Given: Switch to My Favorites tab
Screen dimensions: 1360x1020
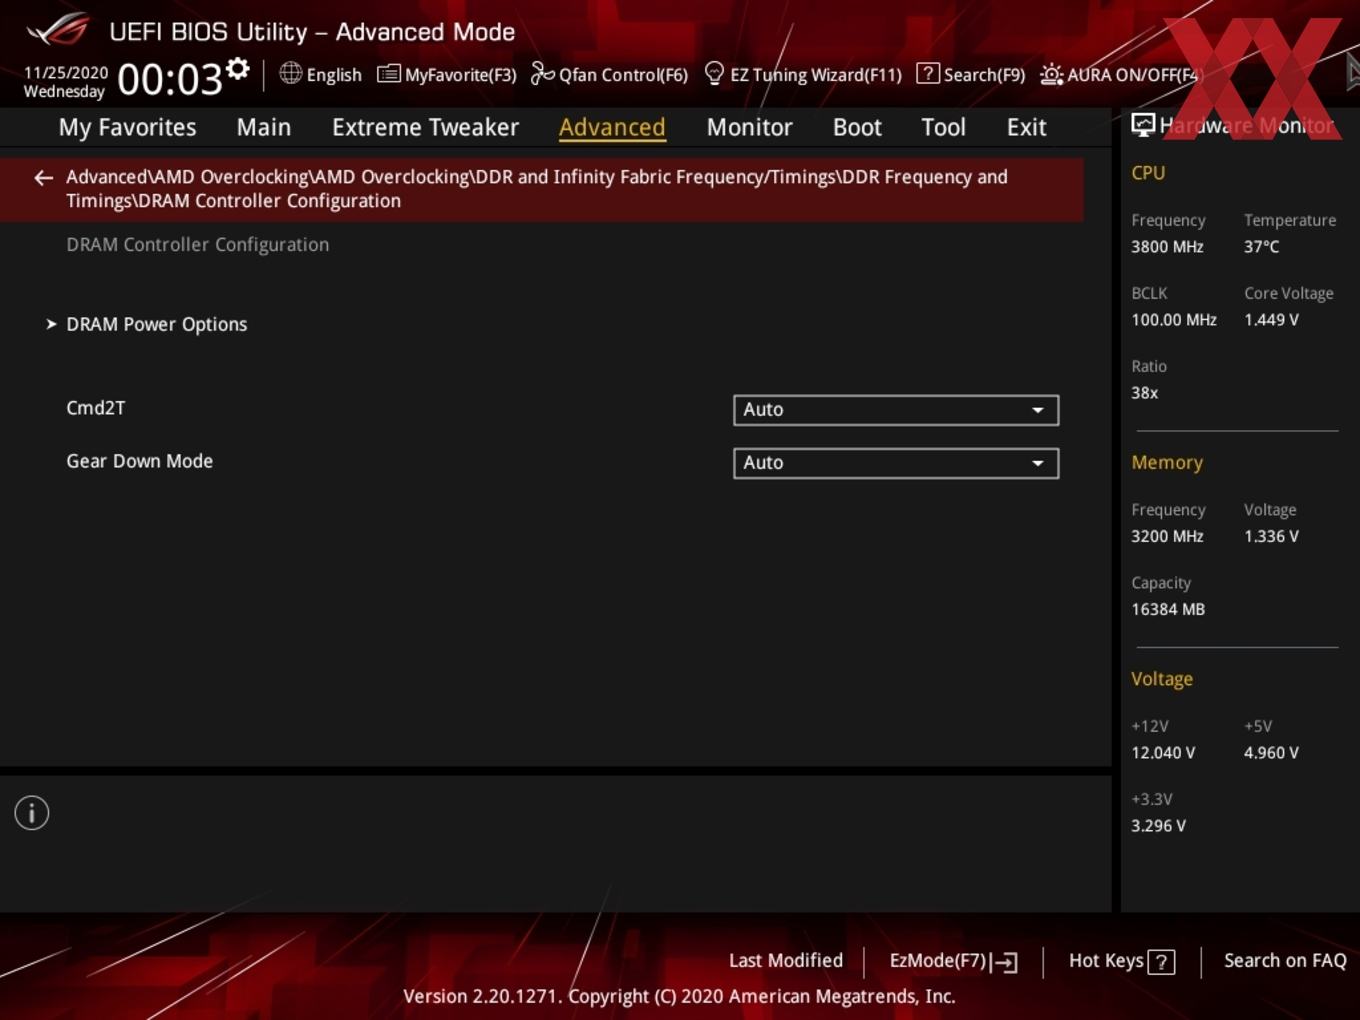Looking at the screenshot, I should 127,127.
